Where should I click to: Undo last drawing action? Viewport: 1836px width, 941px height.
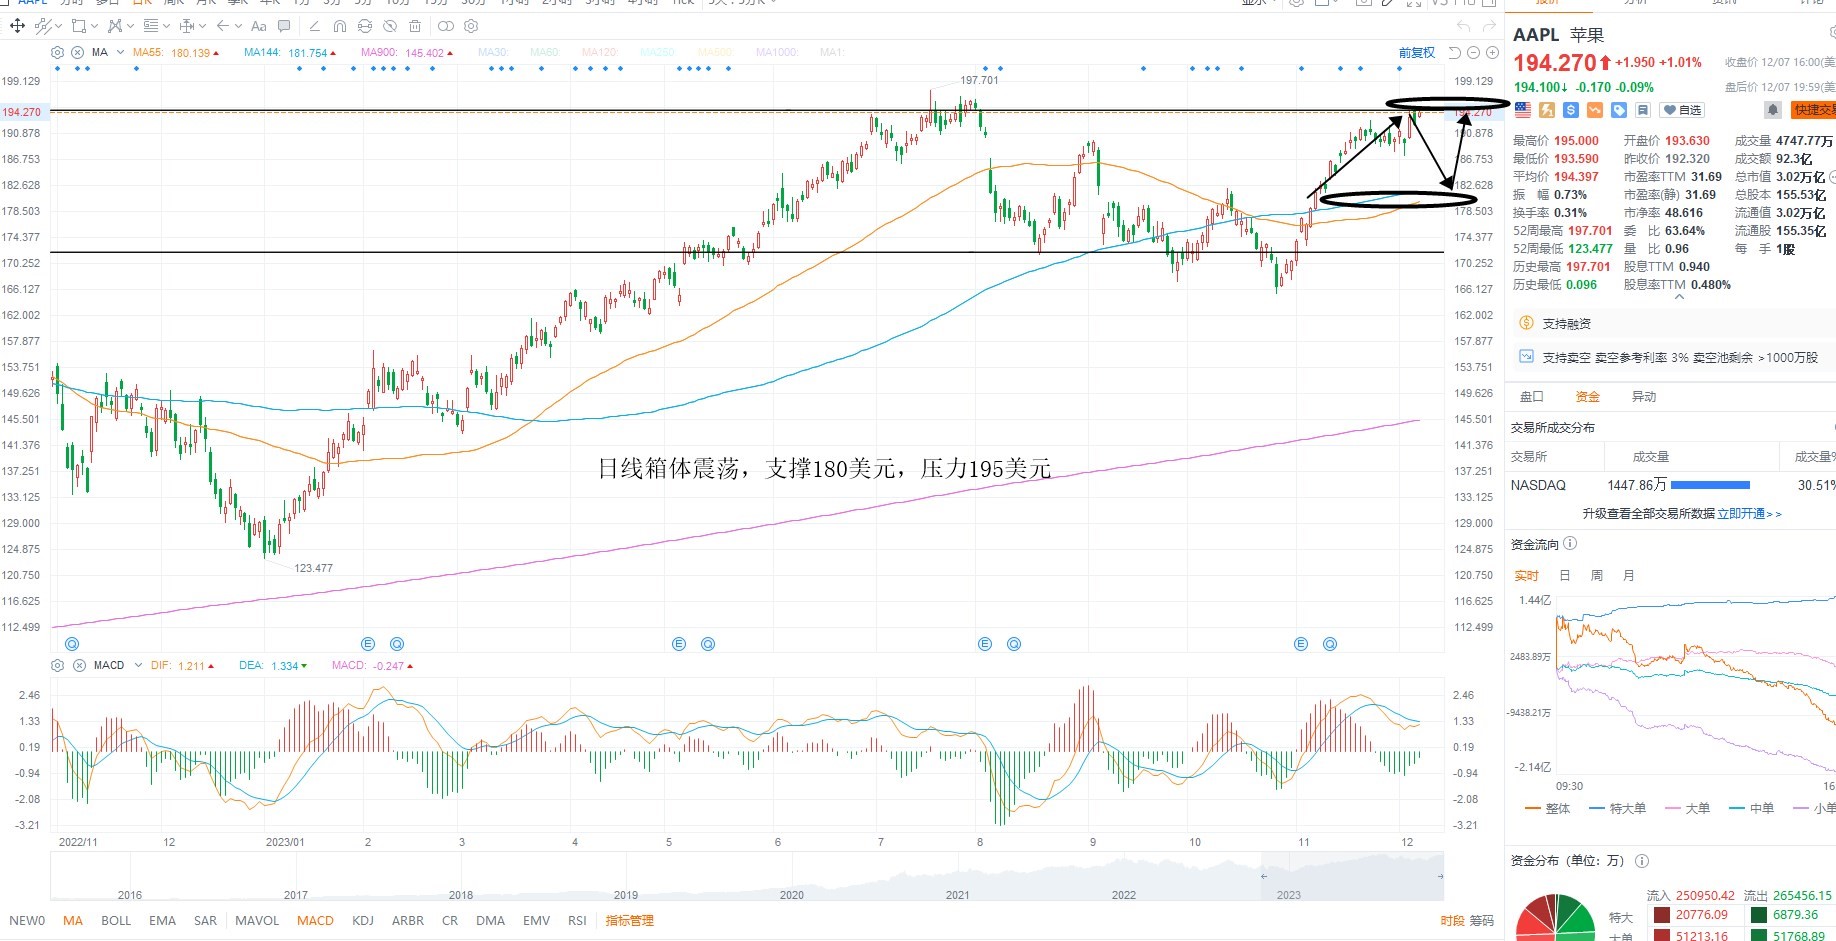[x=1464, y=26]
